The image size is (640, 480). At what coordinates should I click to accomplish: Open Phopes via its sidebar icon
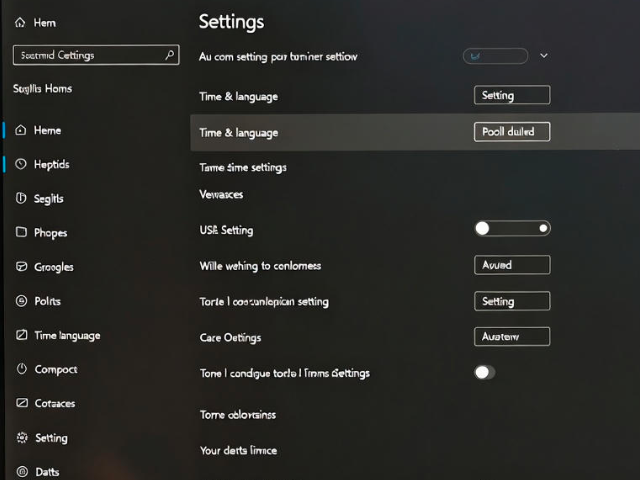tap(22, 232)
